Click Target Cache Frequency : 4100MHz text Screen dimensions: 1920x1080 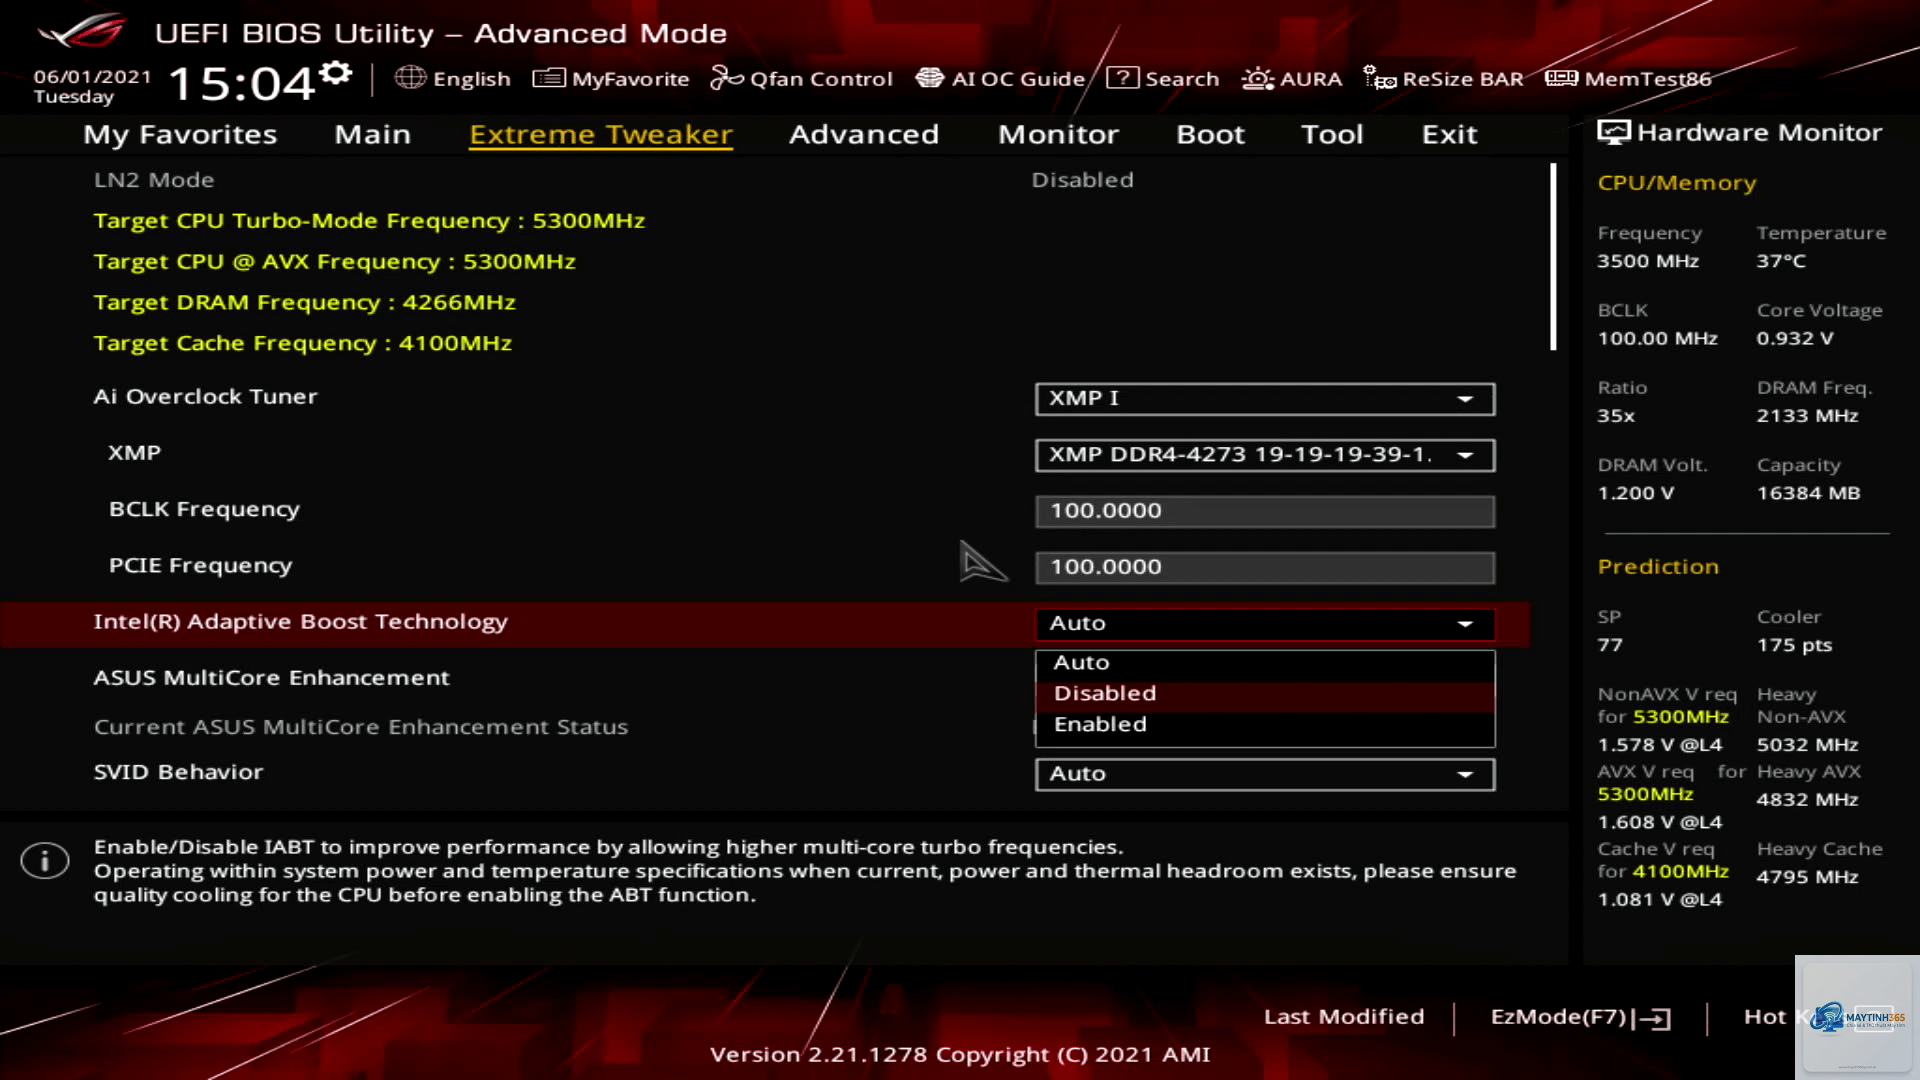point(302,343)
